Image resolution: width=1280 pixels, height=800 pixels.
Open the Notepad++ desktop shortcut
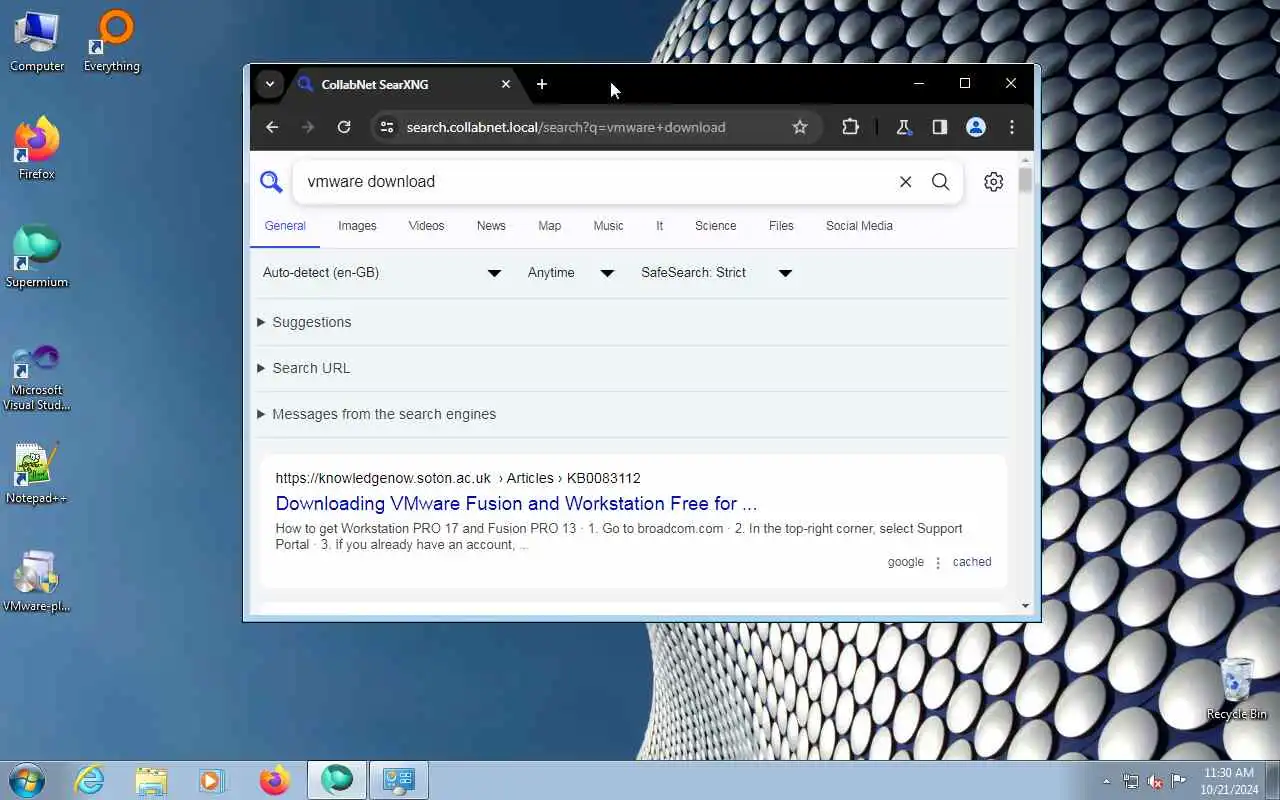pyautogui.click(x=37, y=473)
